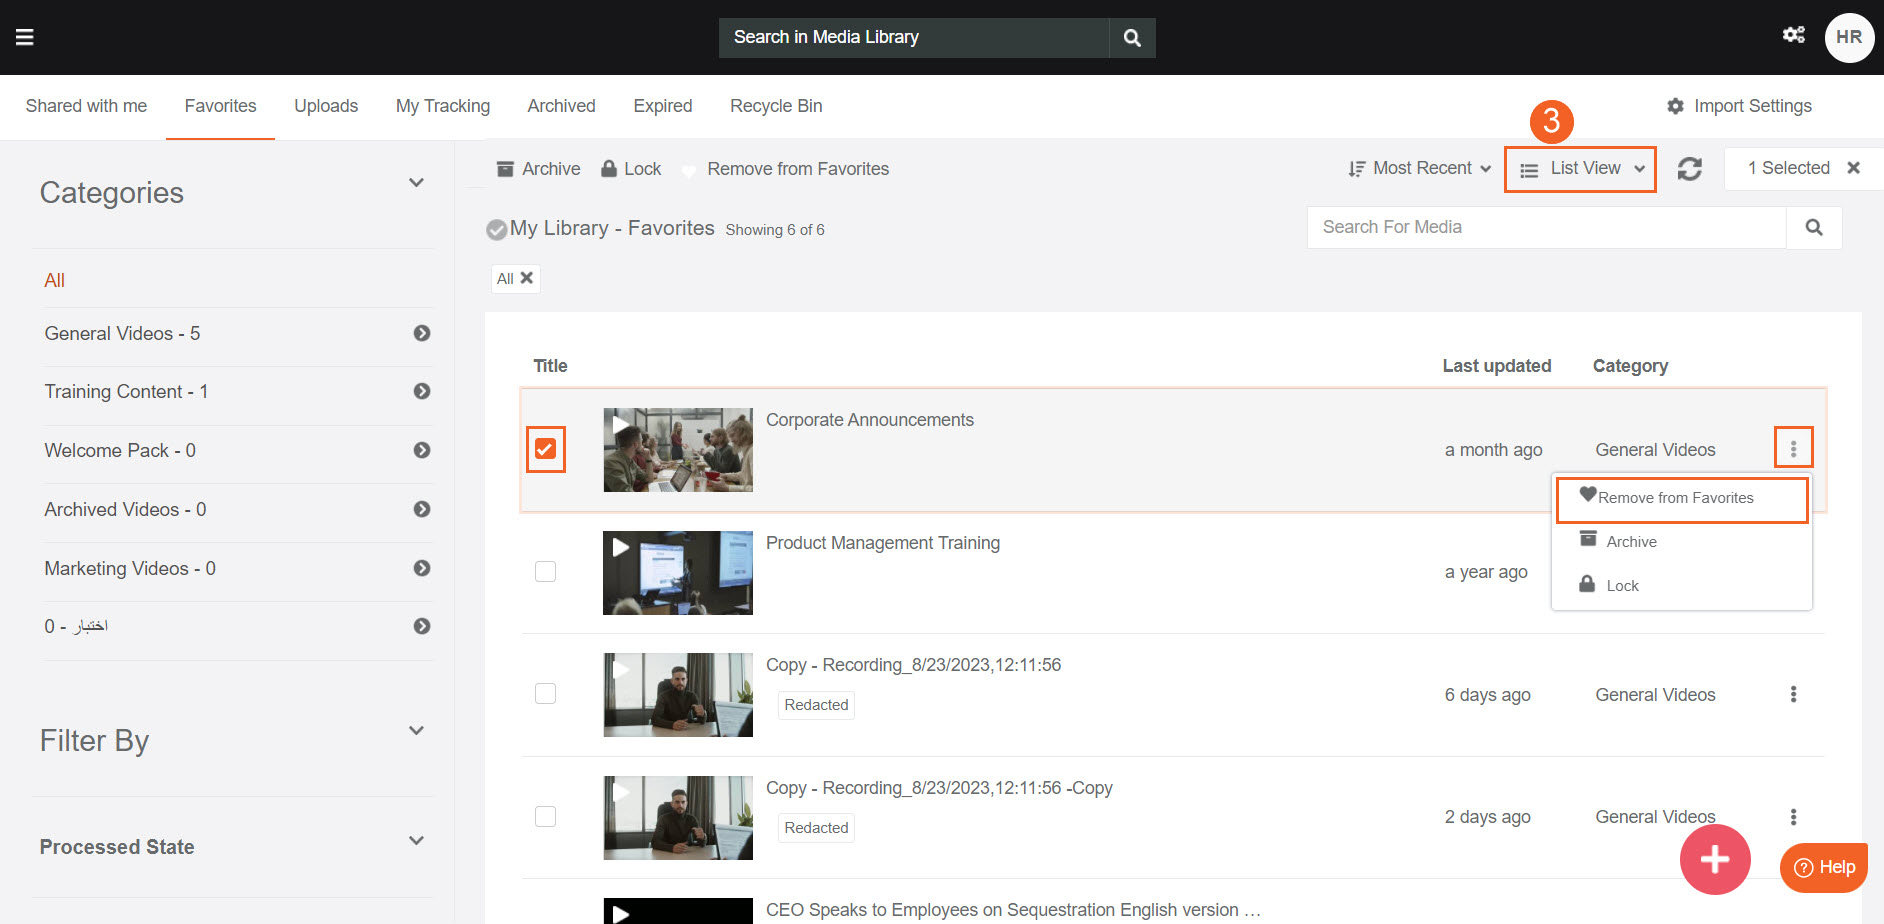Tick checkbox for Copy - Recording_8/23/2023,12:11:56 -Copy
1884x924 pixels.
pyautogui.click(x=545, y=816)
